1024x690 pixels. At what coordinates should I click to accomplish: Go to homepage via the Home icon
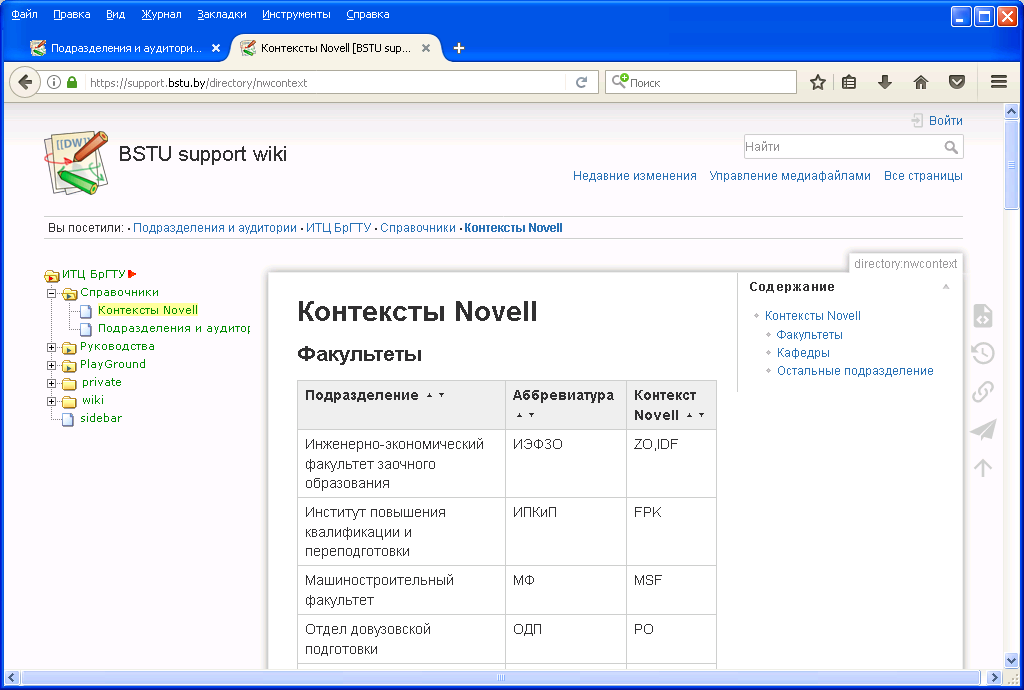pos(920,82)
